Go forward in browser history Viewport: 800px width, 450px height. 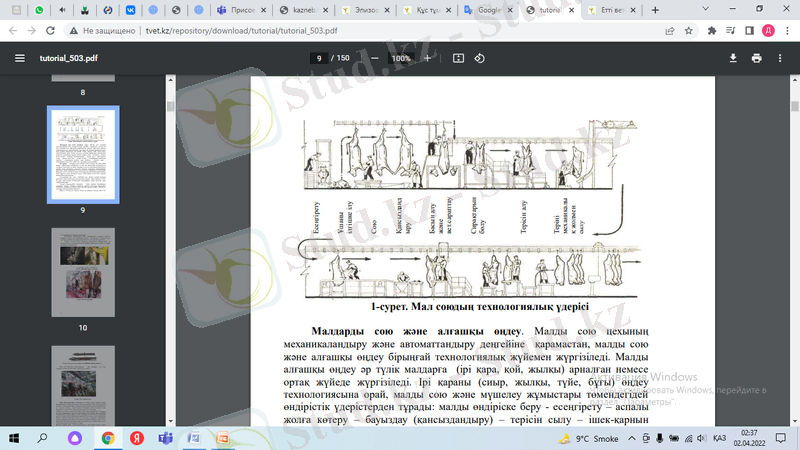[x=32, y=31]
